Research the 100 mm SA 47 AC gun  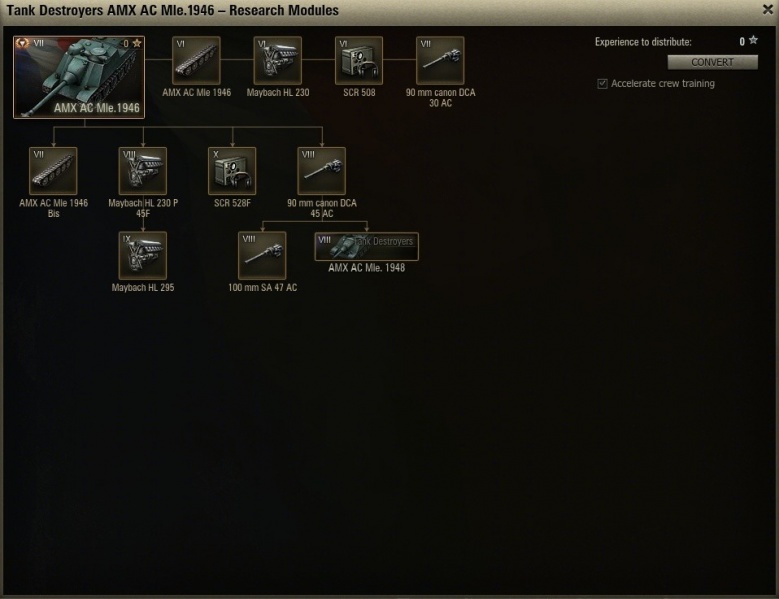(x=262, y=256)
